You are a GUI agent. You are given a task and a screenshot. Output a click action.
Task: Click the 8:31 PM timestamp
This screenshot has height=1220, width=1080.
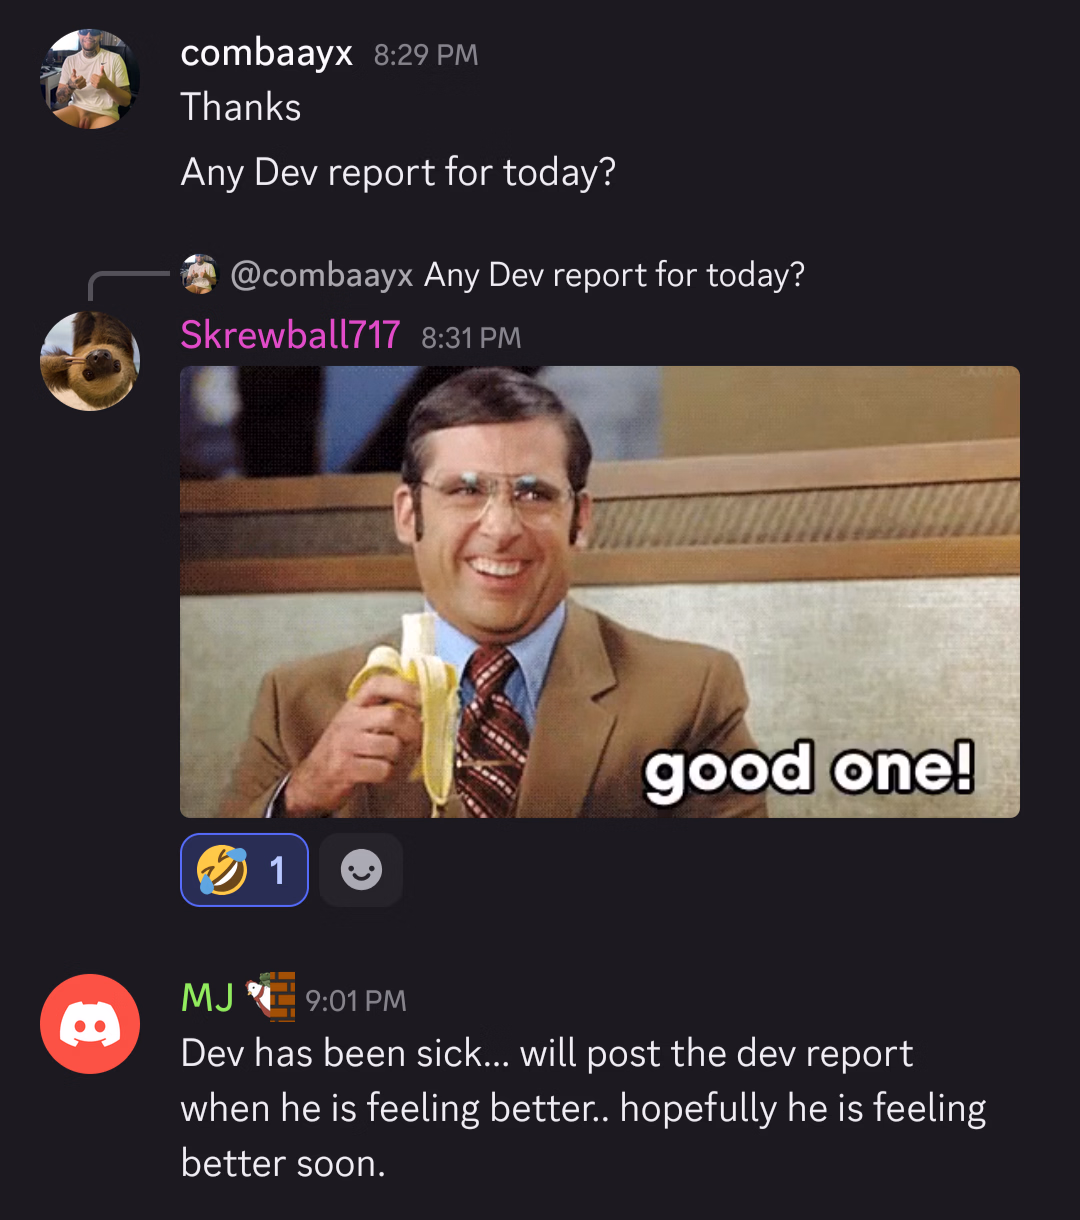click(471, 337)
